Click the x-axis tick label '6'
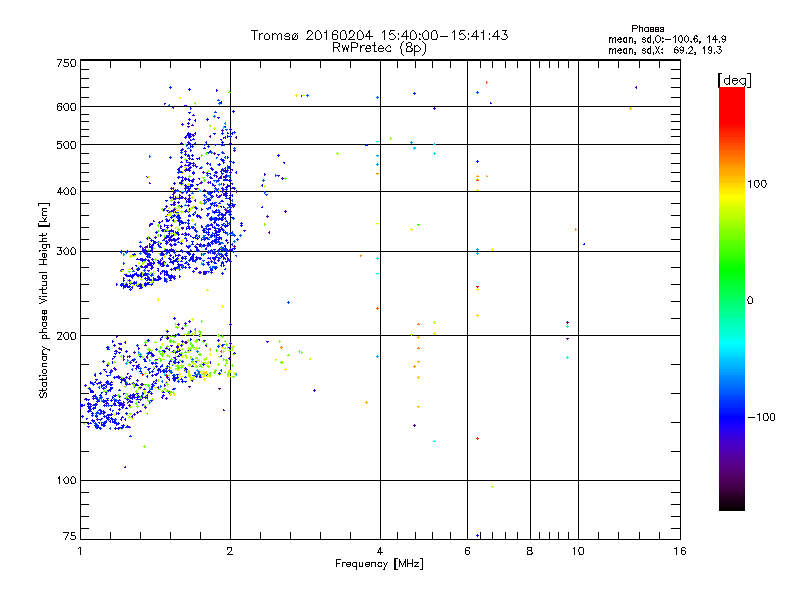 [x=467, y=551]
